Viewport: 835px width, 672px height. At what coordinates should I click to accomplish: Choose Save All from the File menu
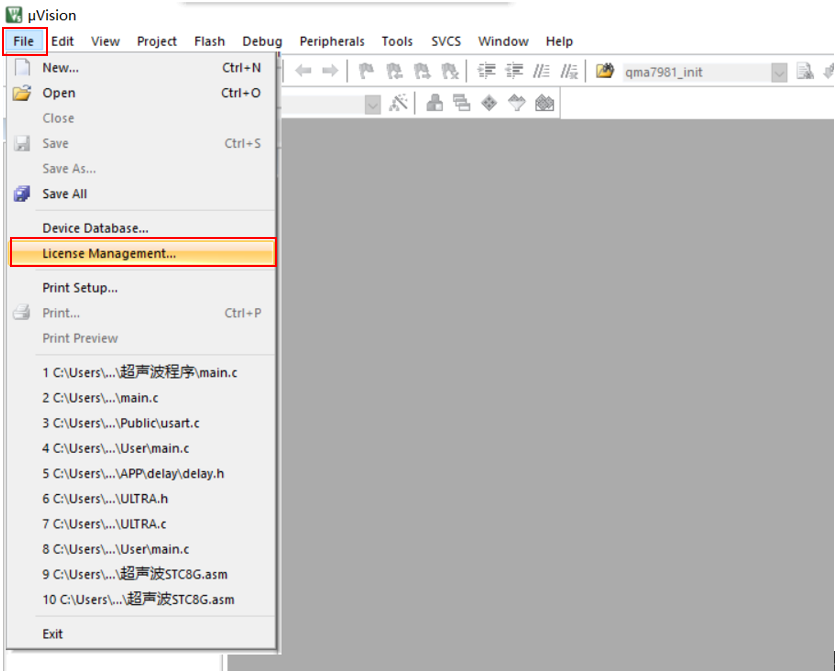[142, 194]
